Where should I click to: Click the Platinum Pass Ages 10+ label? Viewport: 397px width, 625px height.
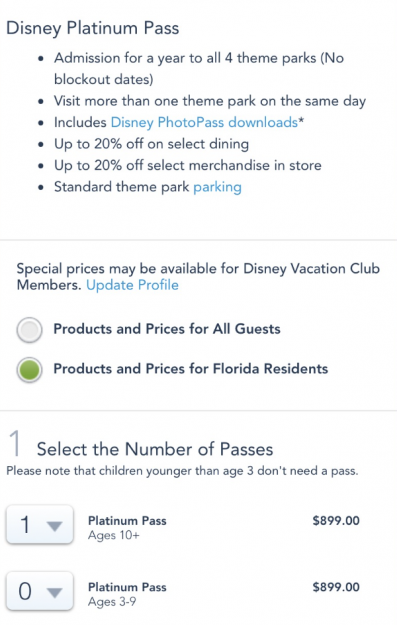pyautogui.click(x=127, y=528)
